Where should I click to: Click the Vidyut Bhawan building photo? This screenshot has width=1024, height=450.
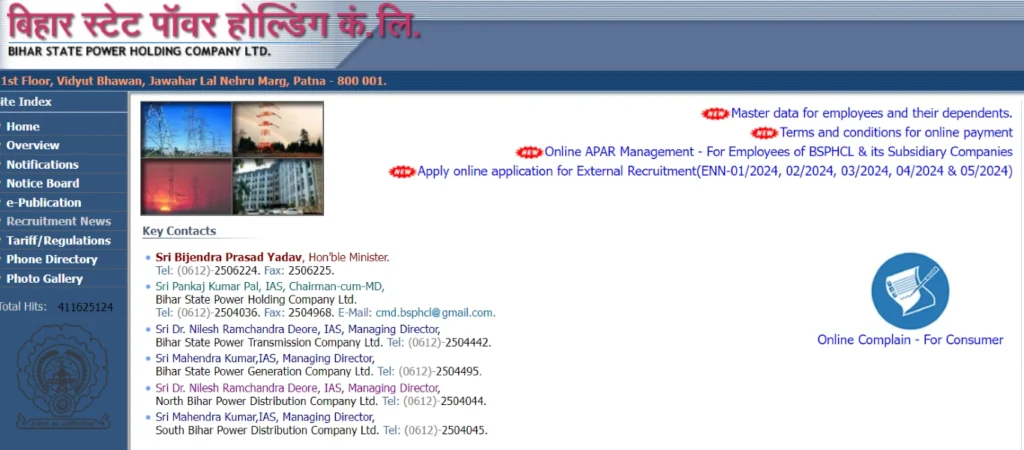[278, 186]
